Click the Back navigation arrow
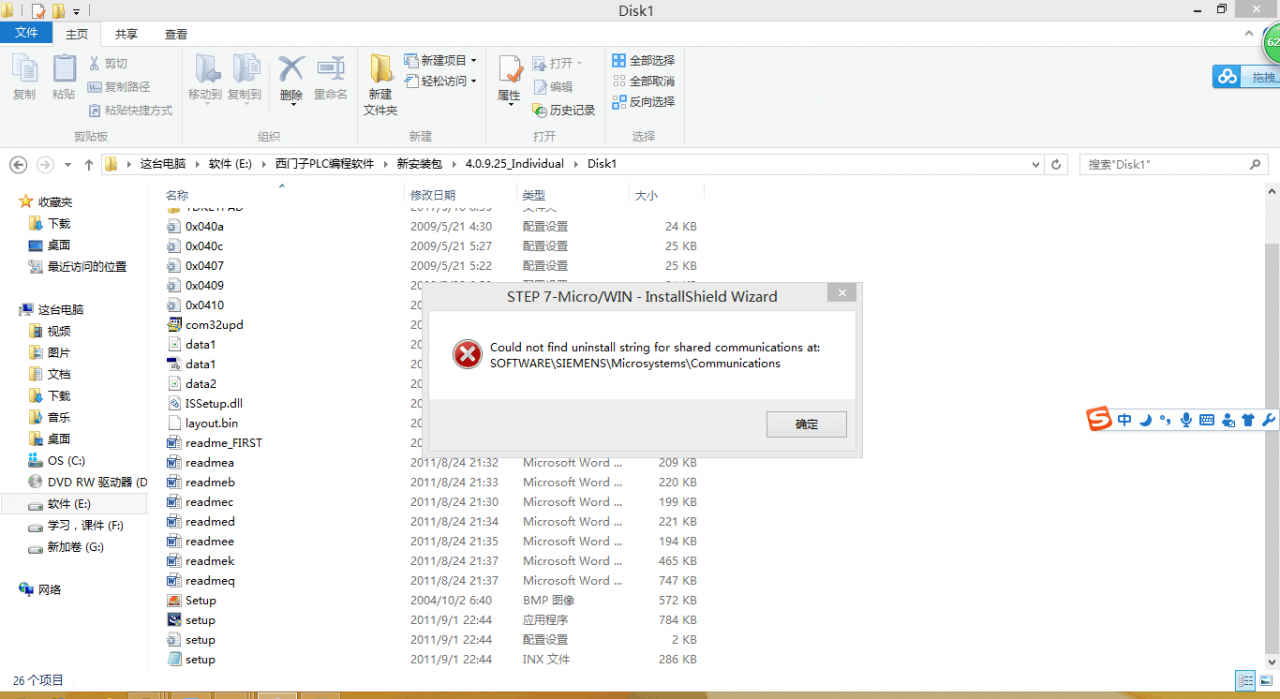 18,164
